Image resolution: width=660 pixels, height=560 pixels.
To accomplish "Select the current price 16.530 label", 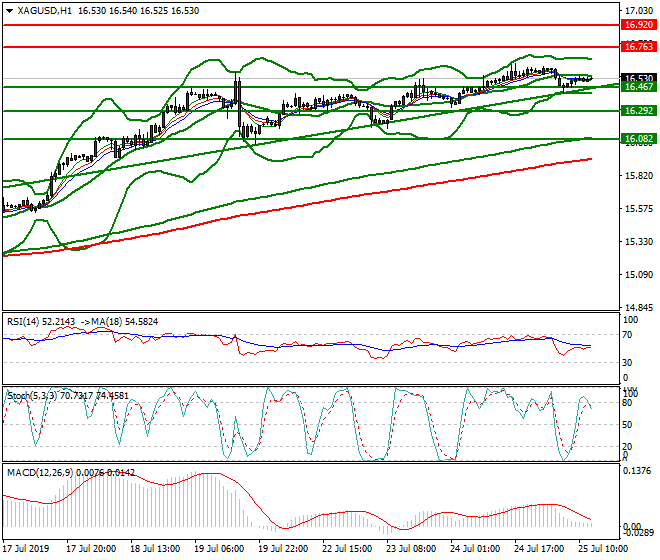I will click(x=639, y=78).
